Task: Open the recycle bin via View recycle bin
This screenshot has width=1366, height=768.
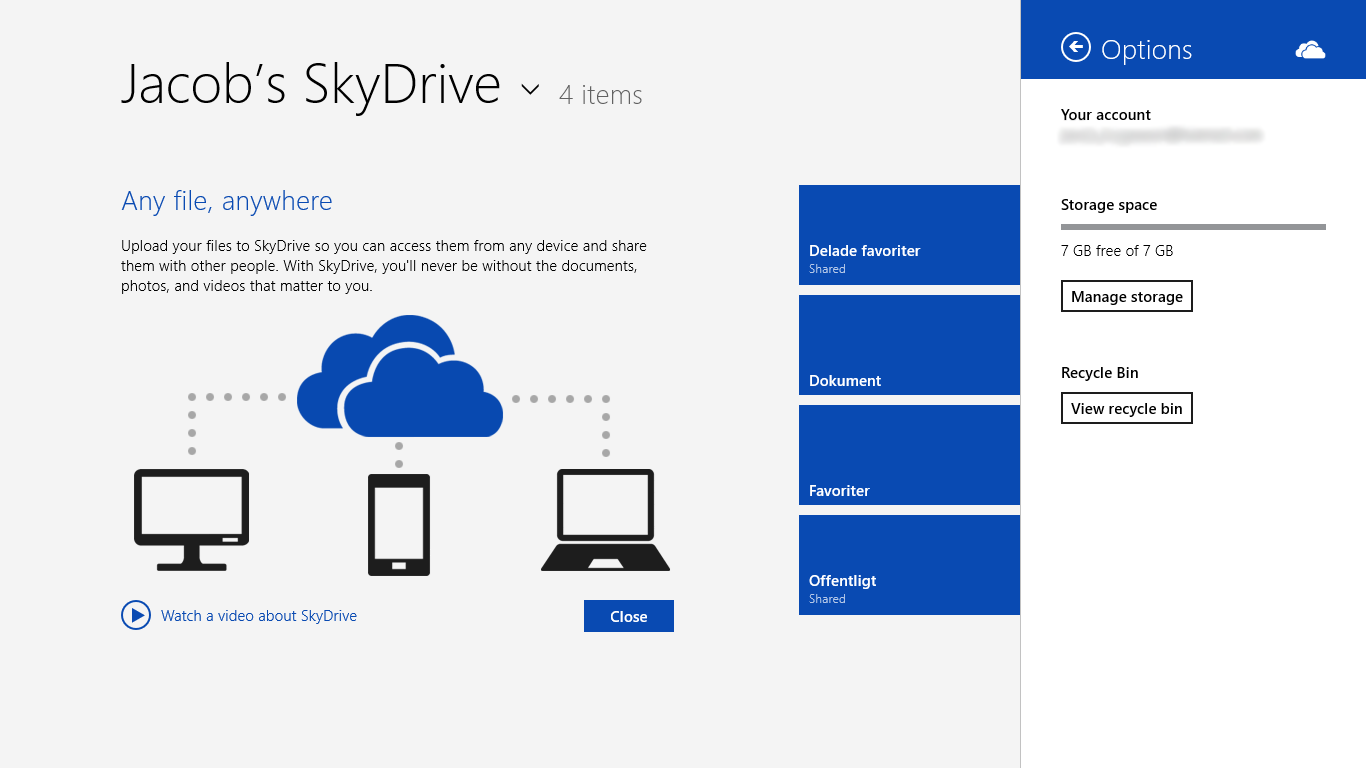Action: 1126,408
